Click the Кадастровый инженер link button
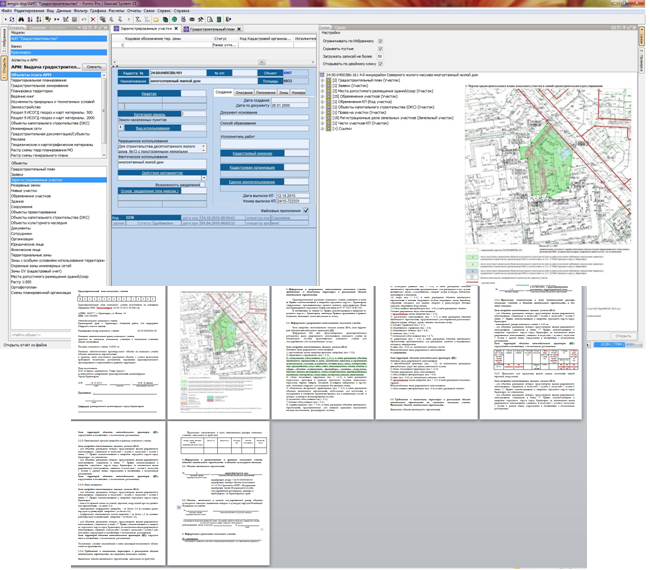The image size is (650, 570). (x=252, y=154)
